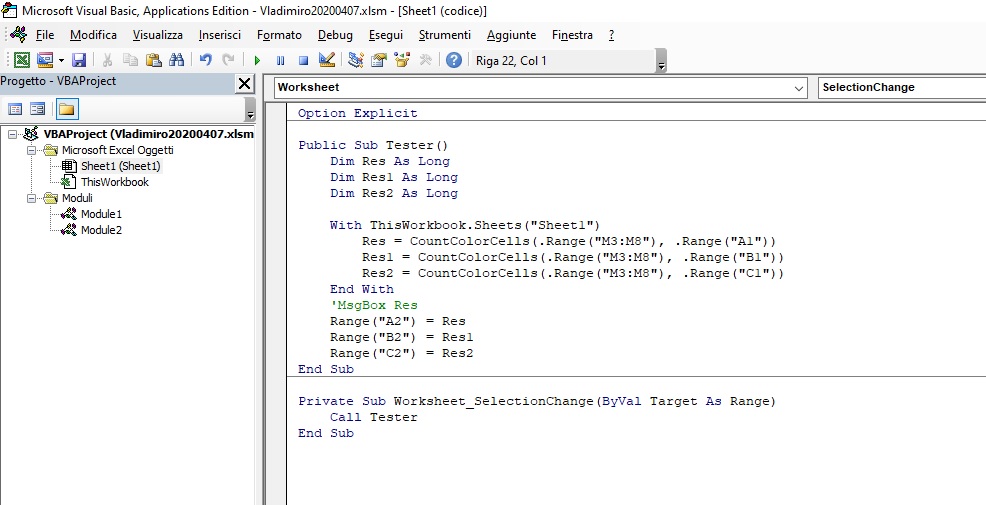The height and width of the screenshot is (505, 986).
Task: Click the View Object icon in Project panel
Action: click(x=38, y=109)
